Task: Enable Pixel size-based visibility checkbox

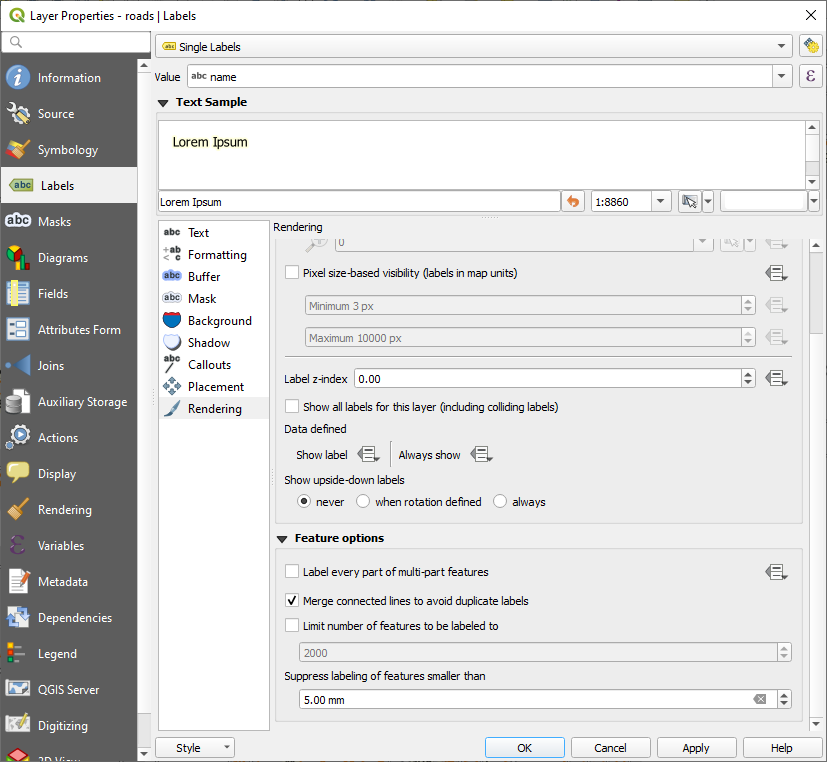Action: (292, 272)
